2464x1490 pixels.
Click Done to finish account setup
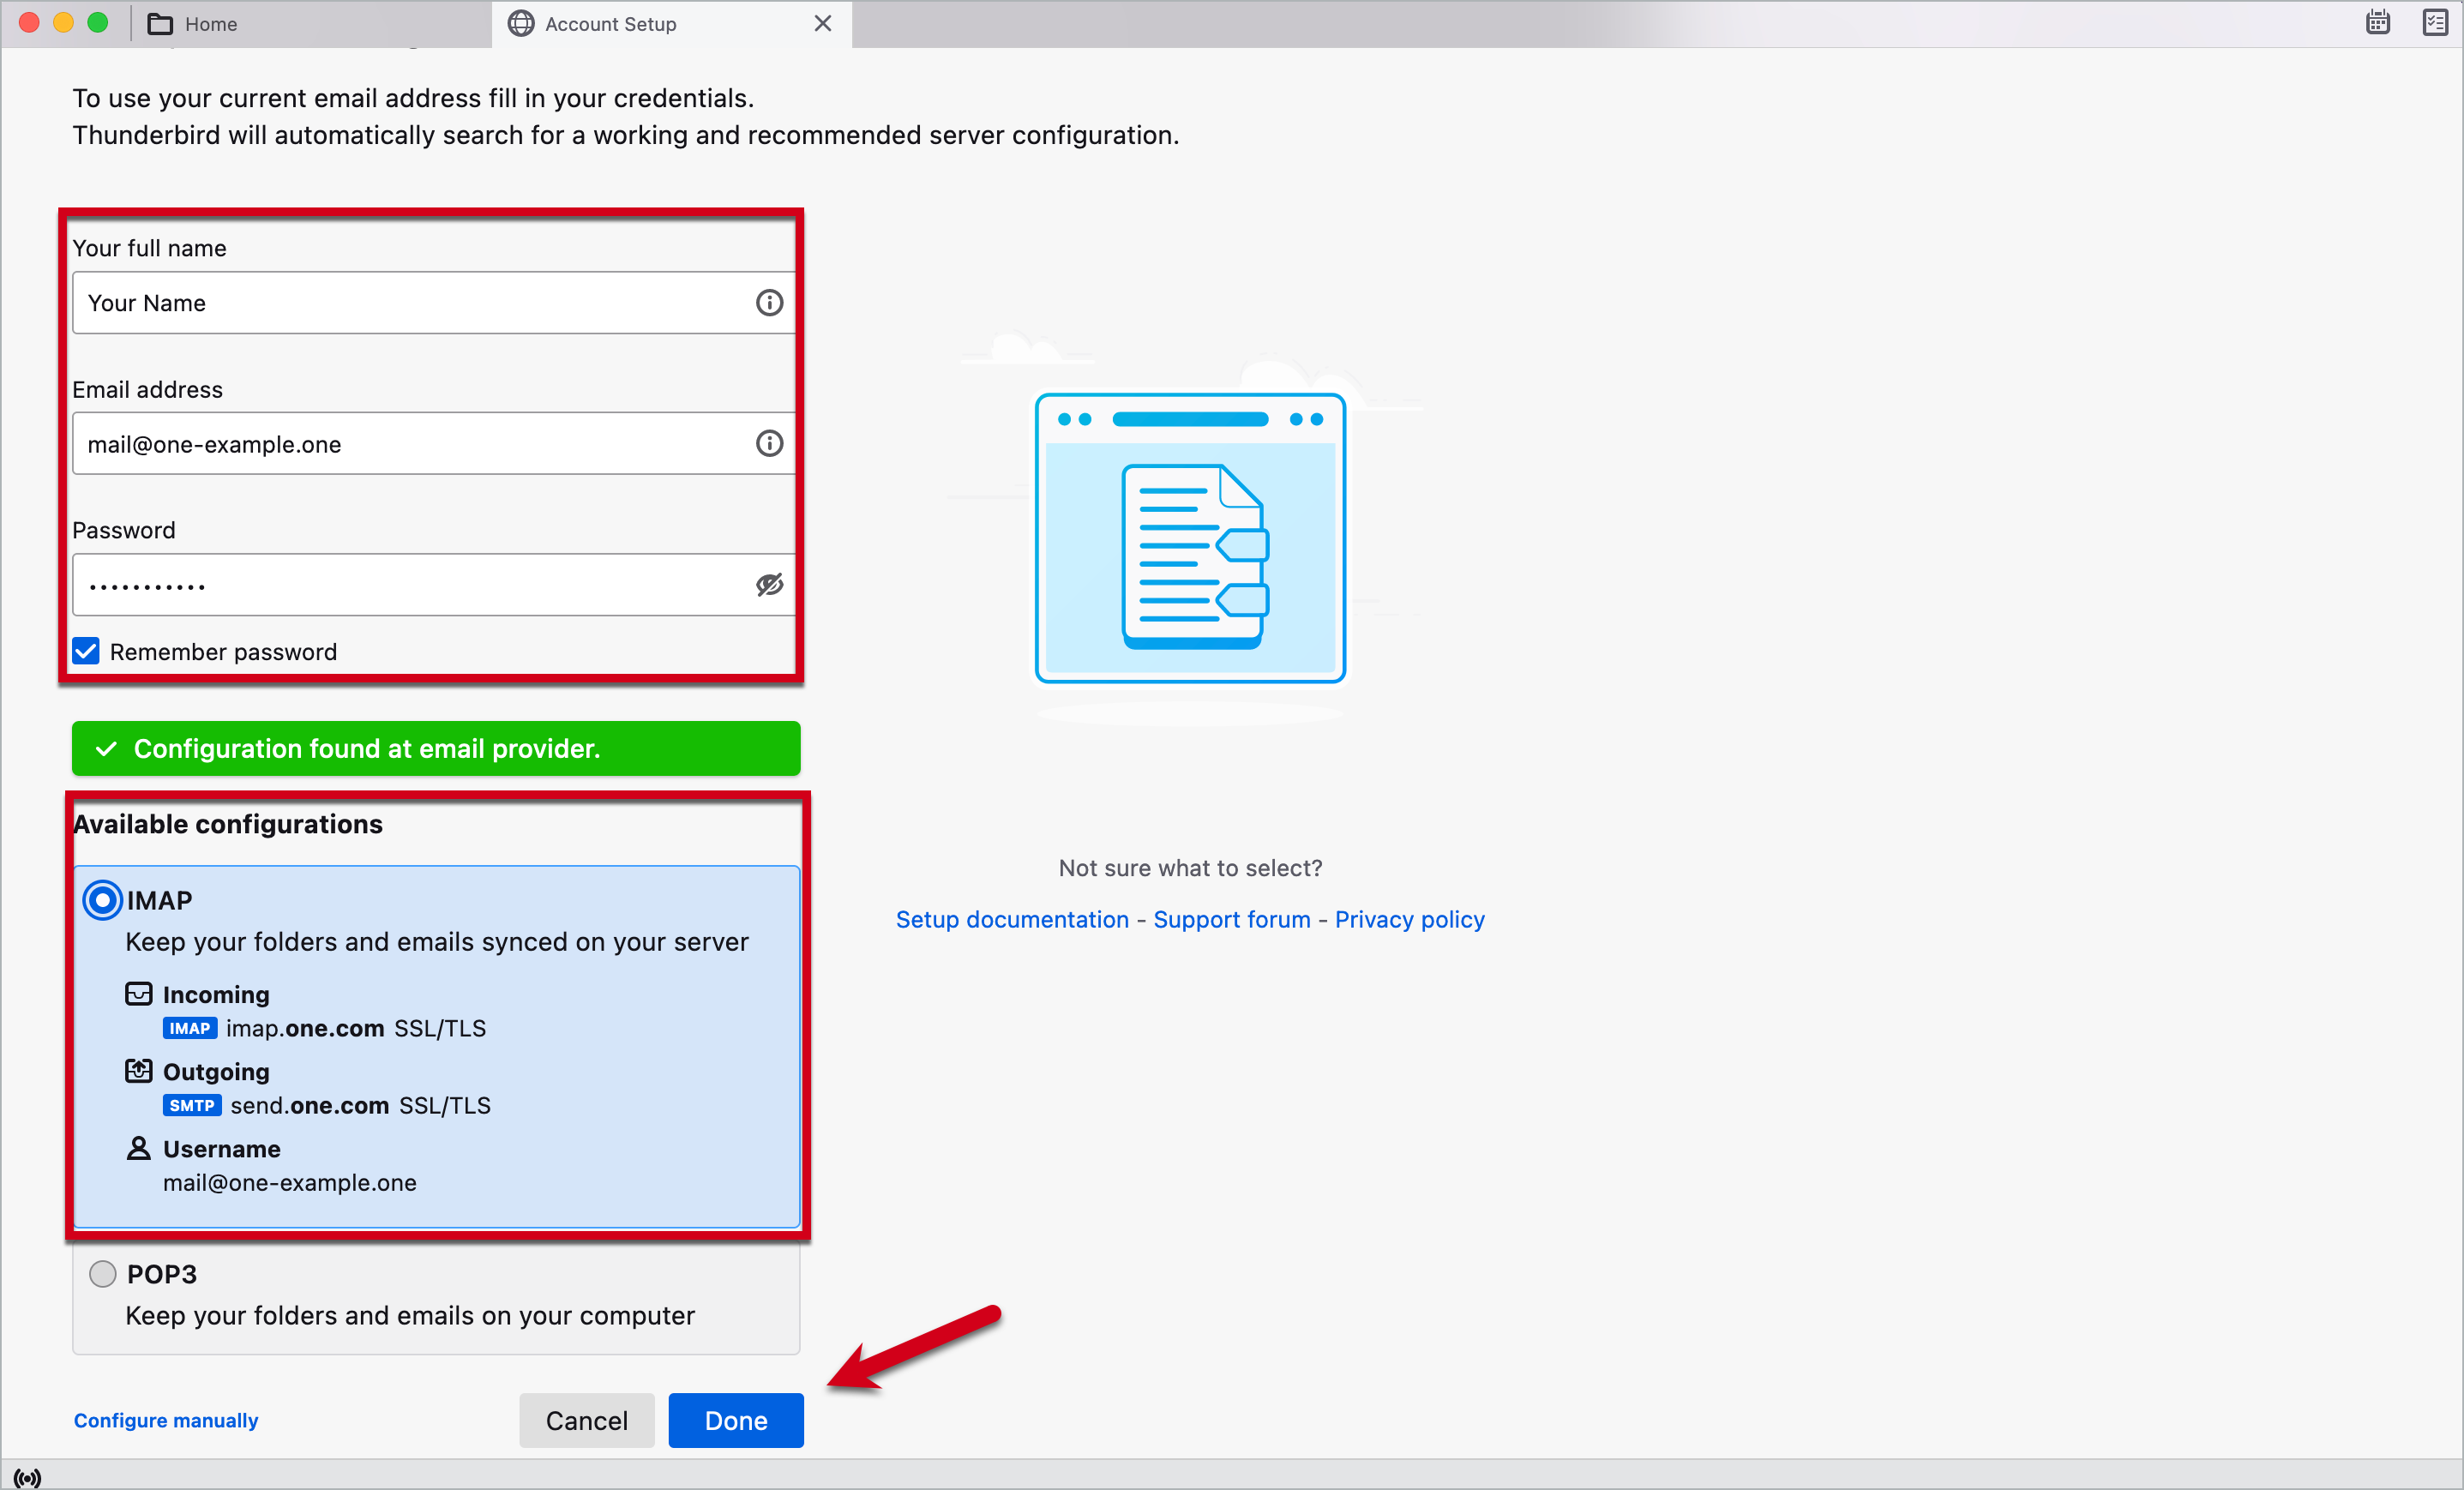(735, 1420)
